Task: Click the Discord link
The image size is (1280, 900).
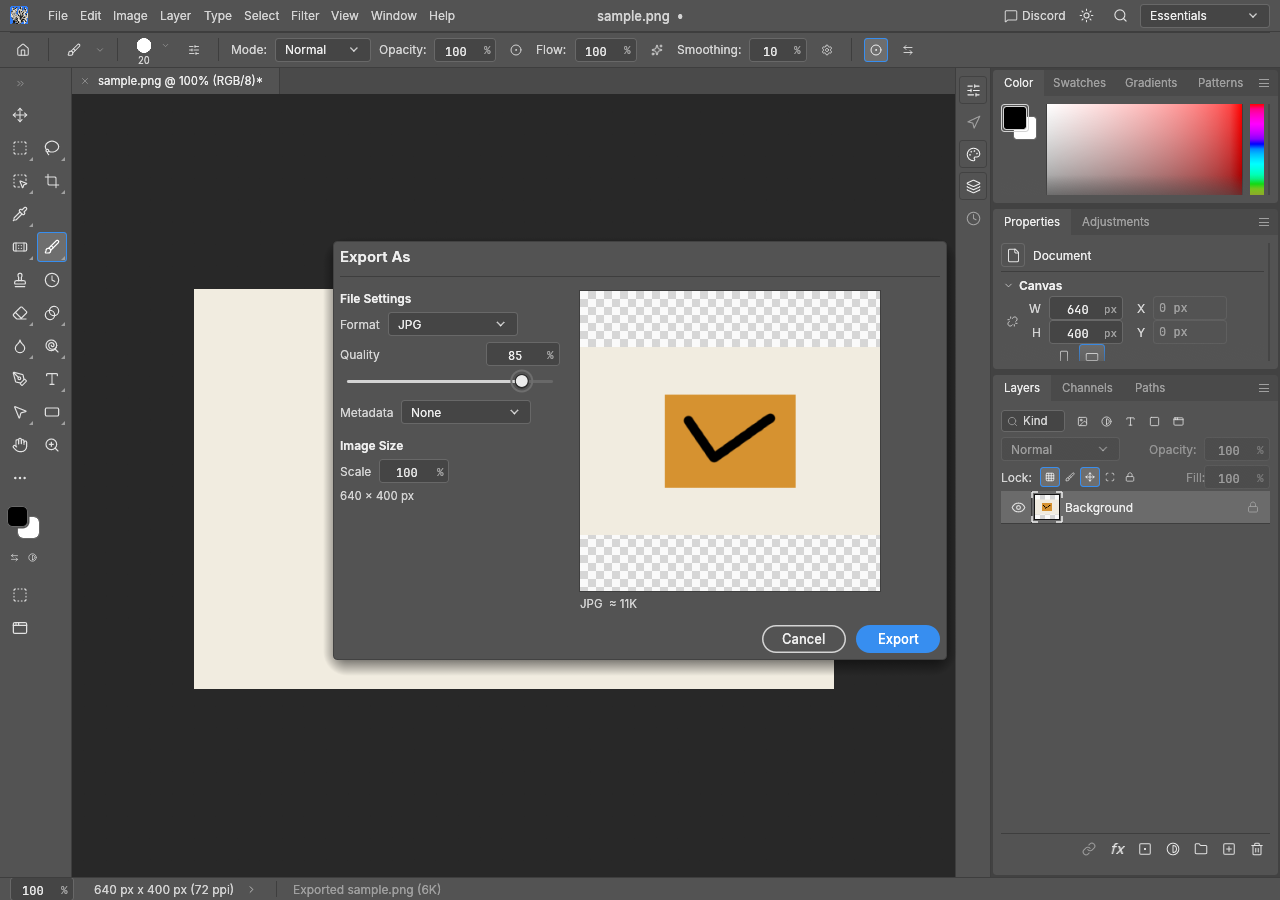Action: click(x=1035, y=16)
